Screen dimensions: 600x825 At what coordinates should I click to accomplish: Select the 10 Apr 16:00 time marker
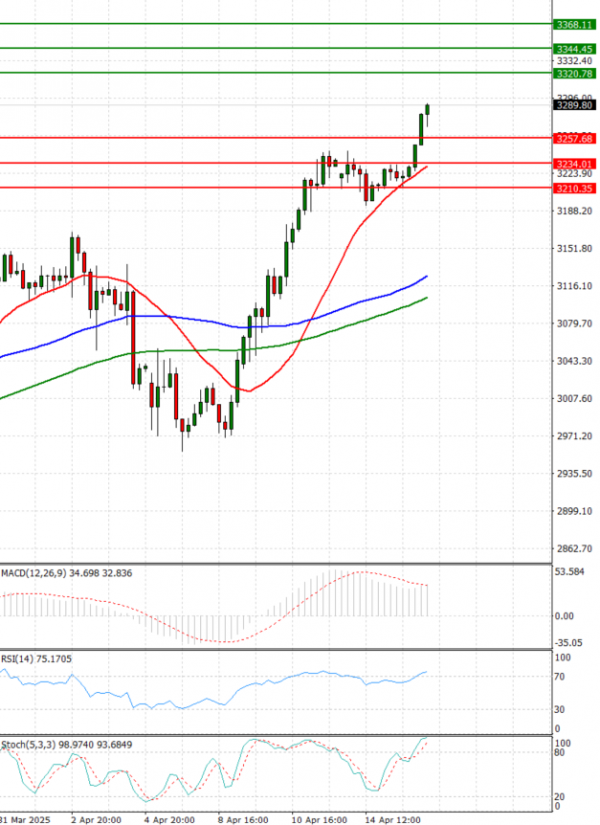pyautogui.click(x=321, y=818)
